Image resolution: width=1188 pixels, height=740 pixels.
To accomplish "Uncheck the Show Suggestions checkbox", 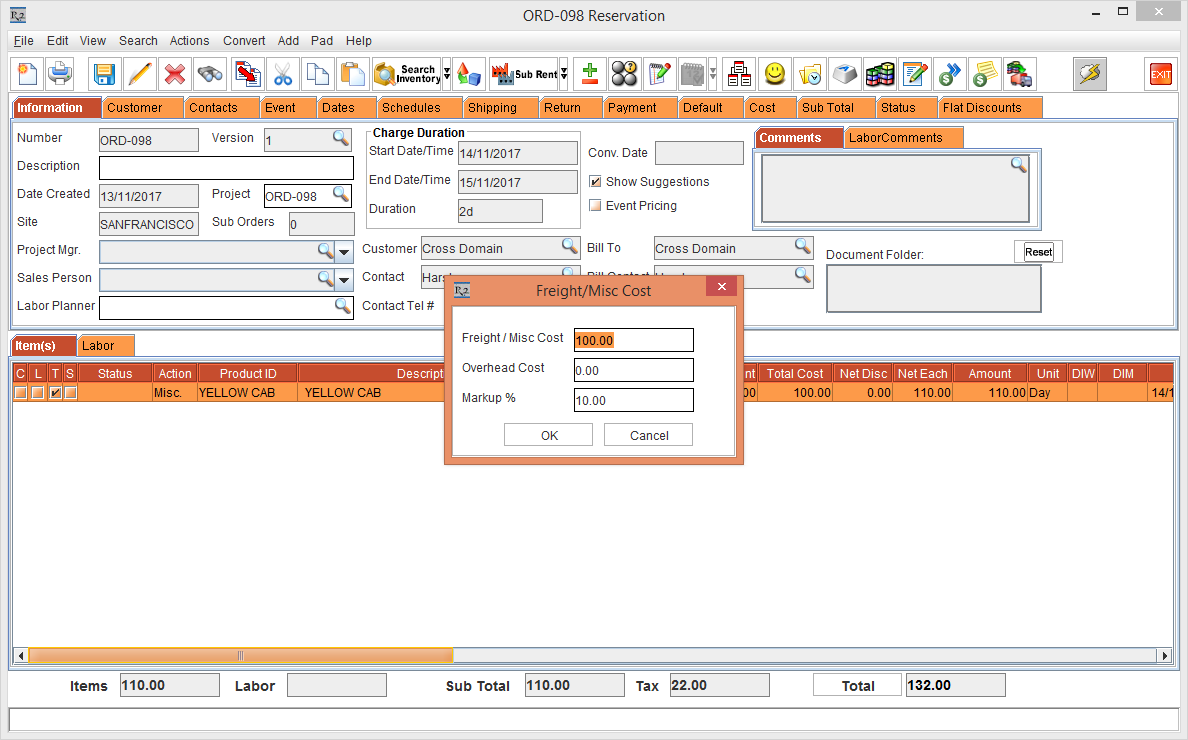I will (x=596, y=182).
